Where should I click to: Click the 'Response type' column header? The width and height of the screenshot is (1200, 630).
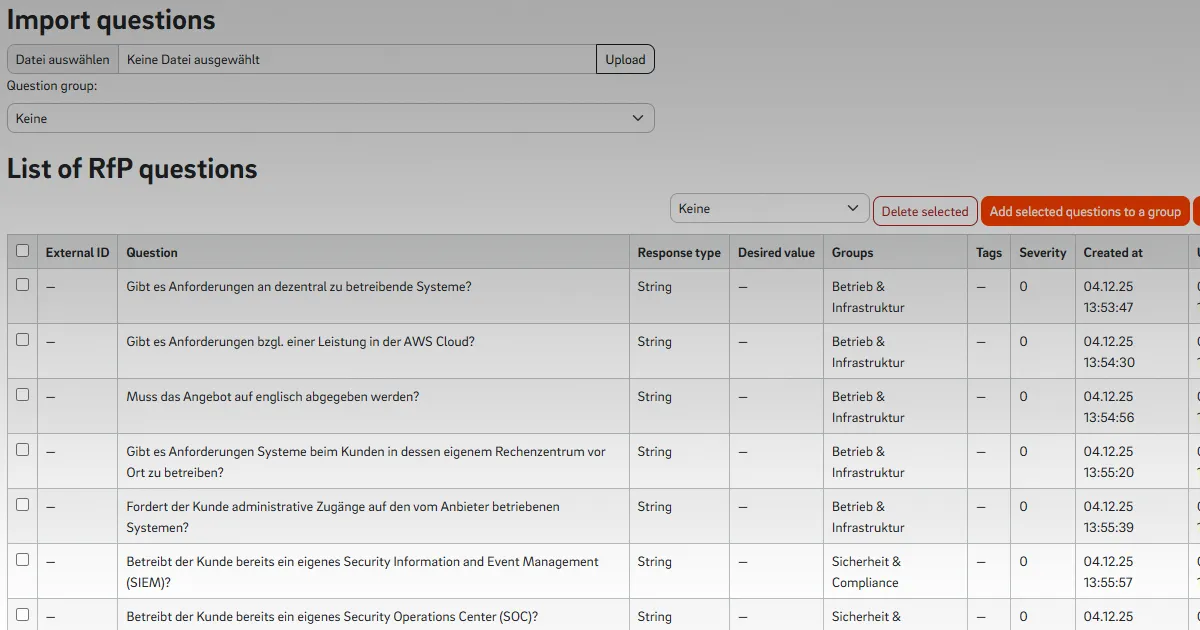[679, 253]
